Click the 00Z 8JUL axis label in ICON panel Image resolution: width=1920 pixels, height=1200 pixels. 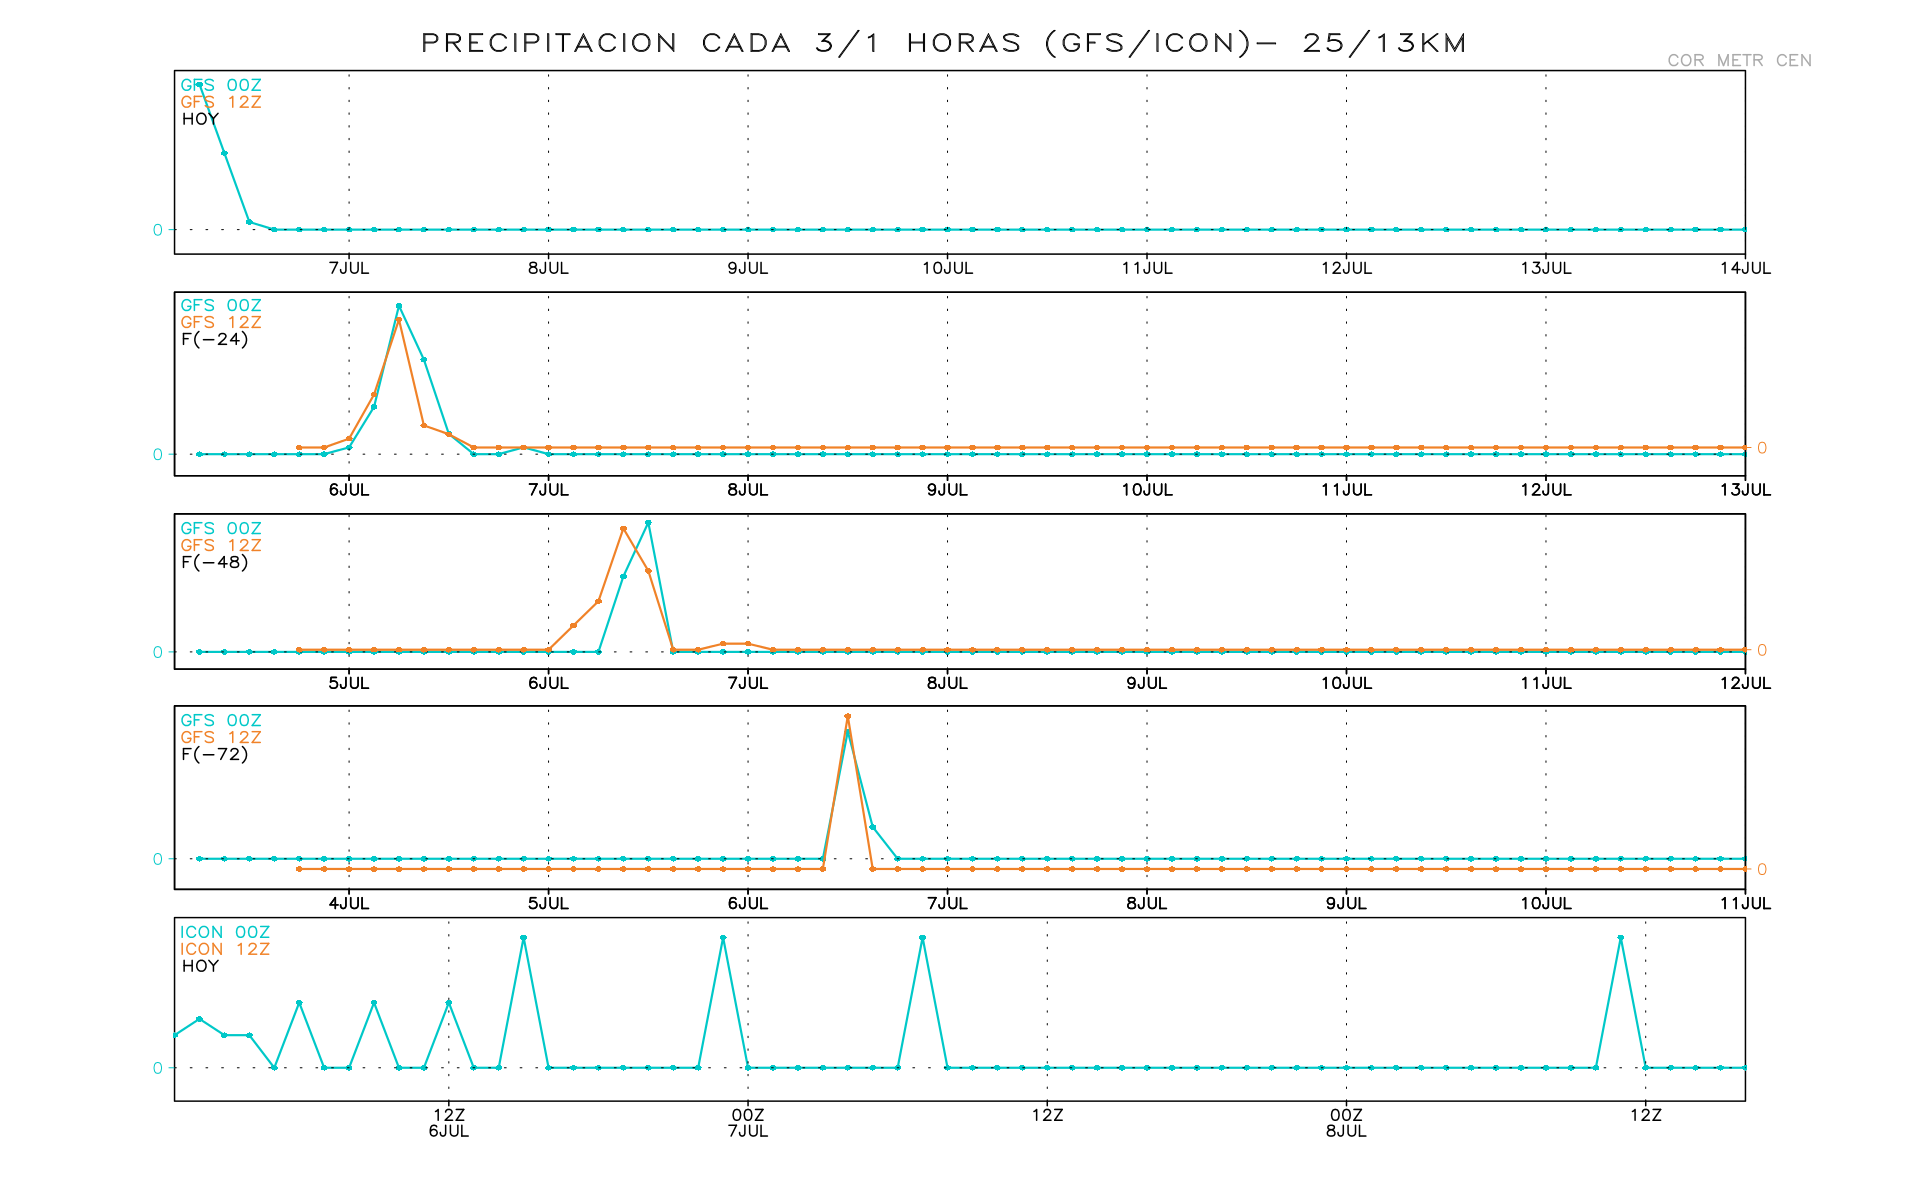point(1346,1123)
